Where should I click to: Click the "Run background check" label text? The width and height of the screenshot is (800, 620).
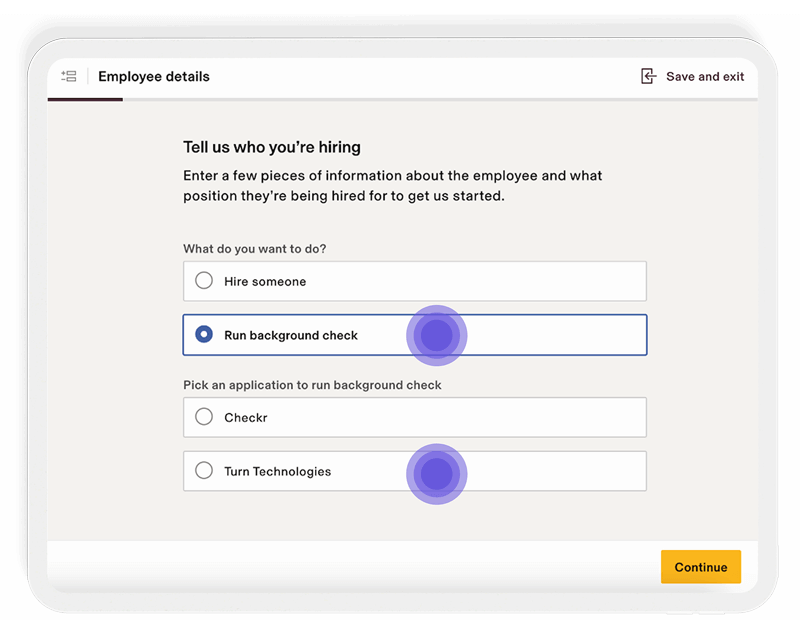(291, 336)
